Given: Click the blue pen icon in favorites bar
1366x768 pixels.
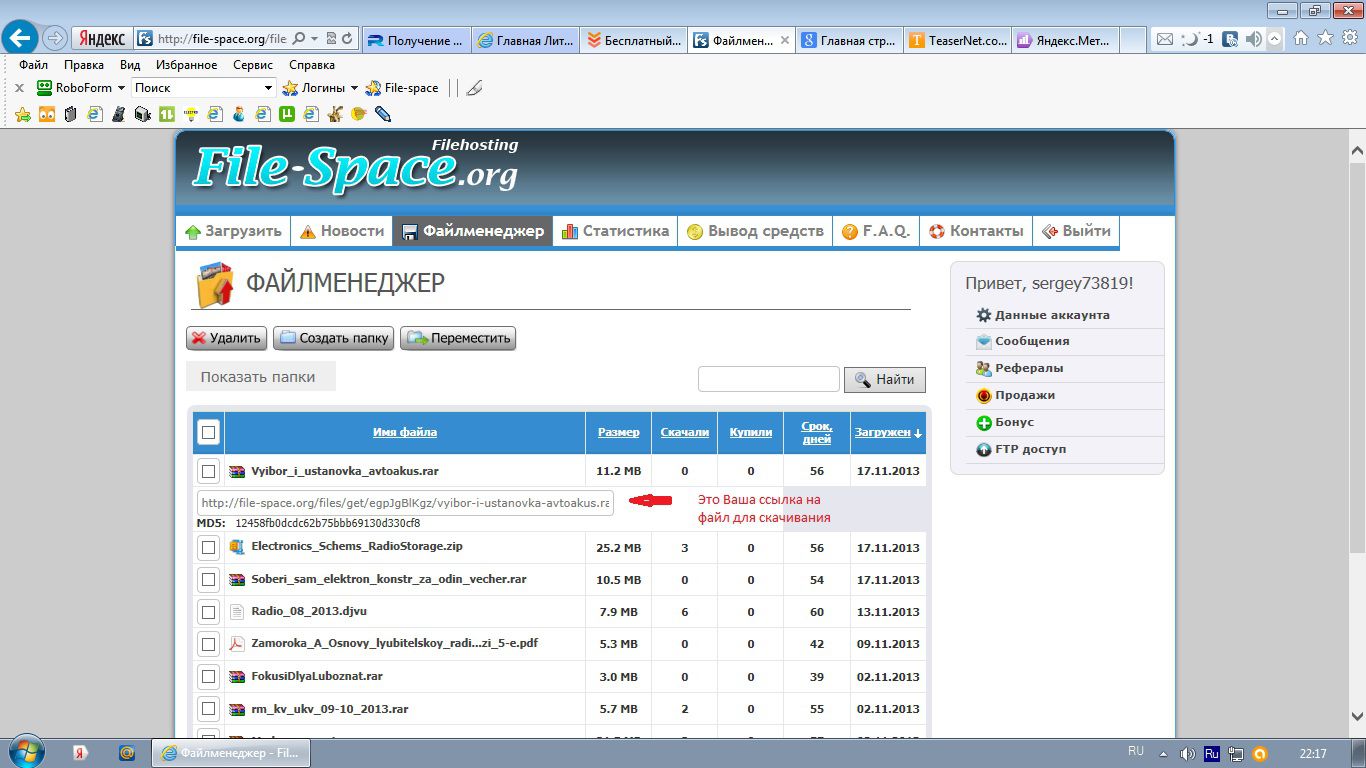Looking at the screenshot, I should point(382,114).
